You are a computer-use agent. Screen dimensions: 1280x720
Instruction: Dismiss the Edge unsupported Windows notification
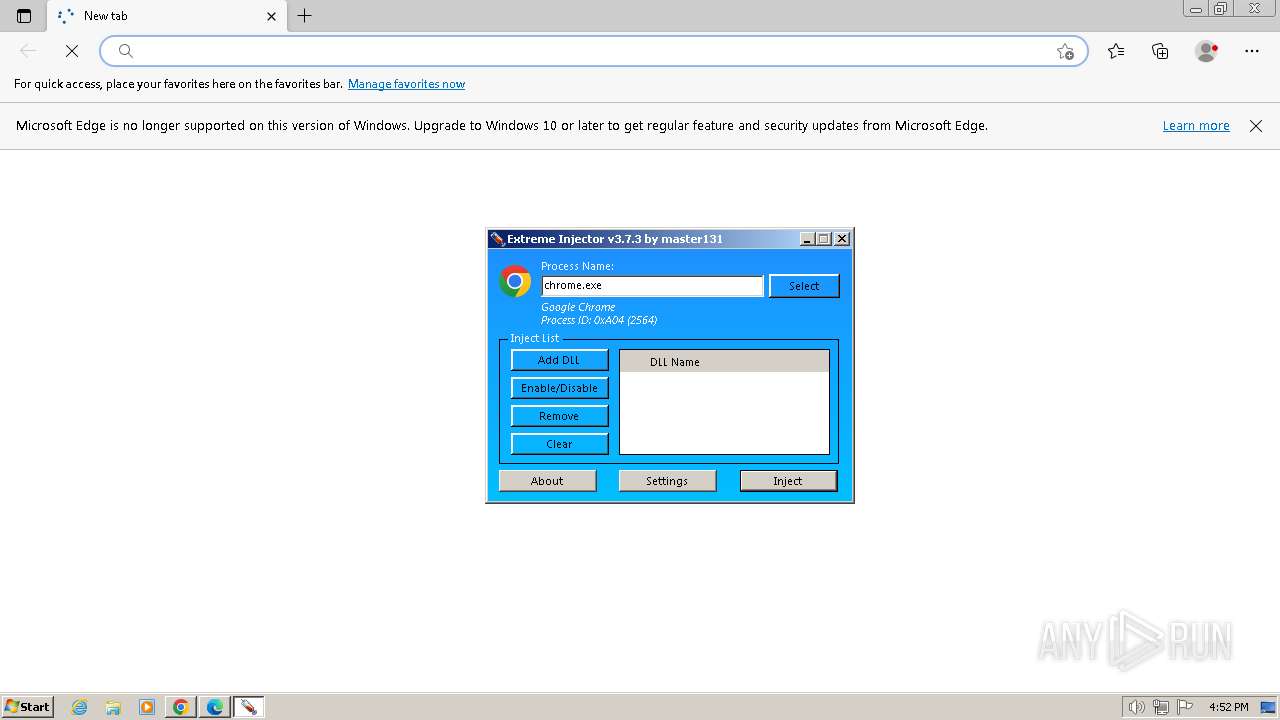tap(1256, 126)
